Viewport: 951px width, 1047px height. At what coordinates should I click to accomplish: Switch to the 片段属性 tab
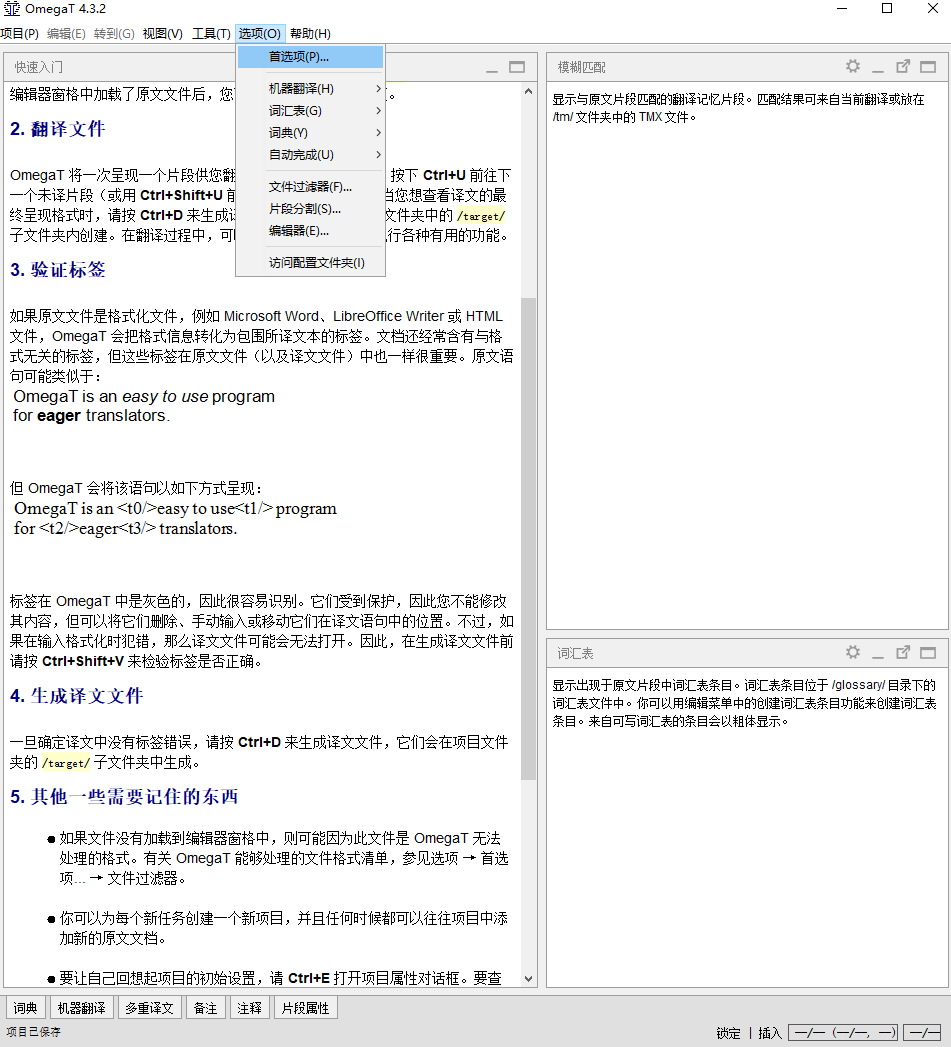pyautogui.click(x=305, y=1007)
